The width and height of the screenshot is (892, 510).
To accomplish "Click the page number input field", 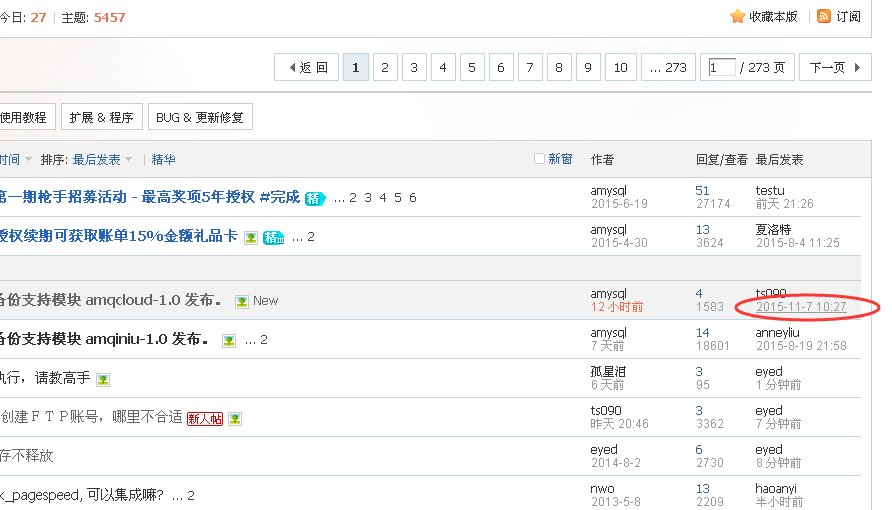I will (x=721, y=67).
